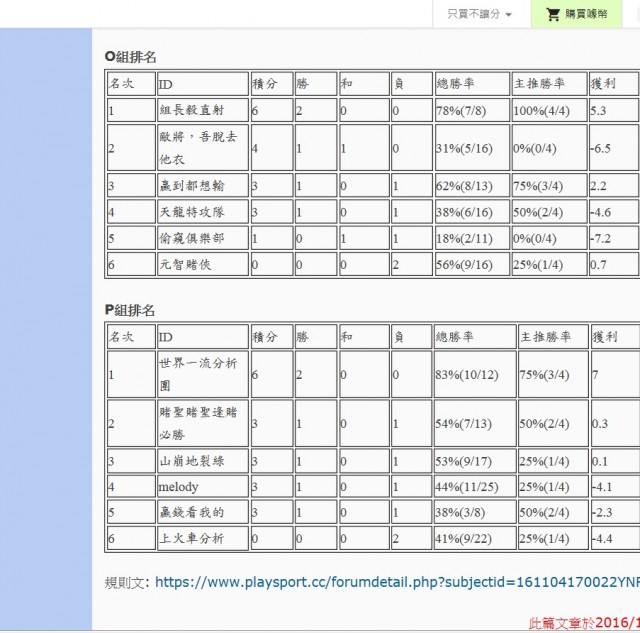Click ID cell 賭聖賭聖逢賭必勝
Image resolution: width=640 pixels, height=633 pixels.
tap(203, 423)
